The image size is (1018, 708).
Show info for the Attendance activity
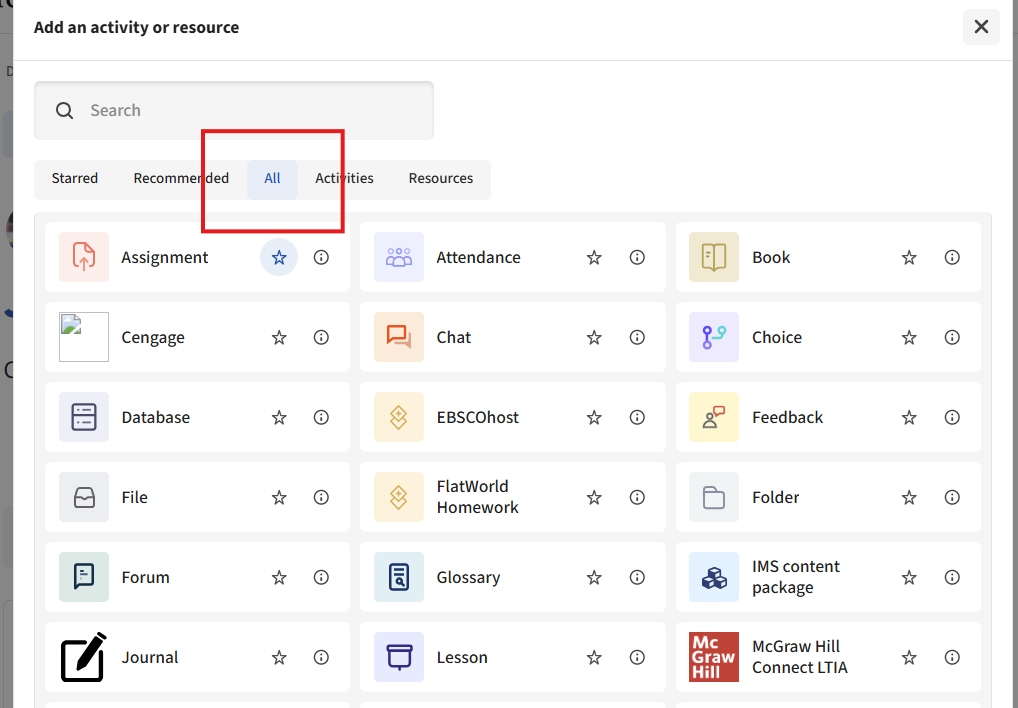tap(637, 257)
